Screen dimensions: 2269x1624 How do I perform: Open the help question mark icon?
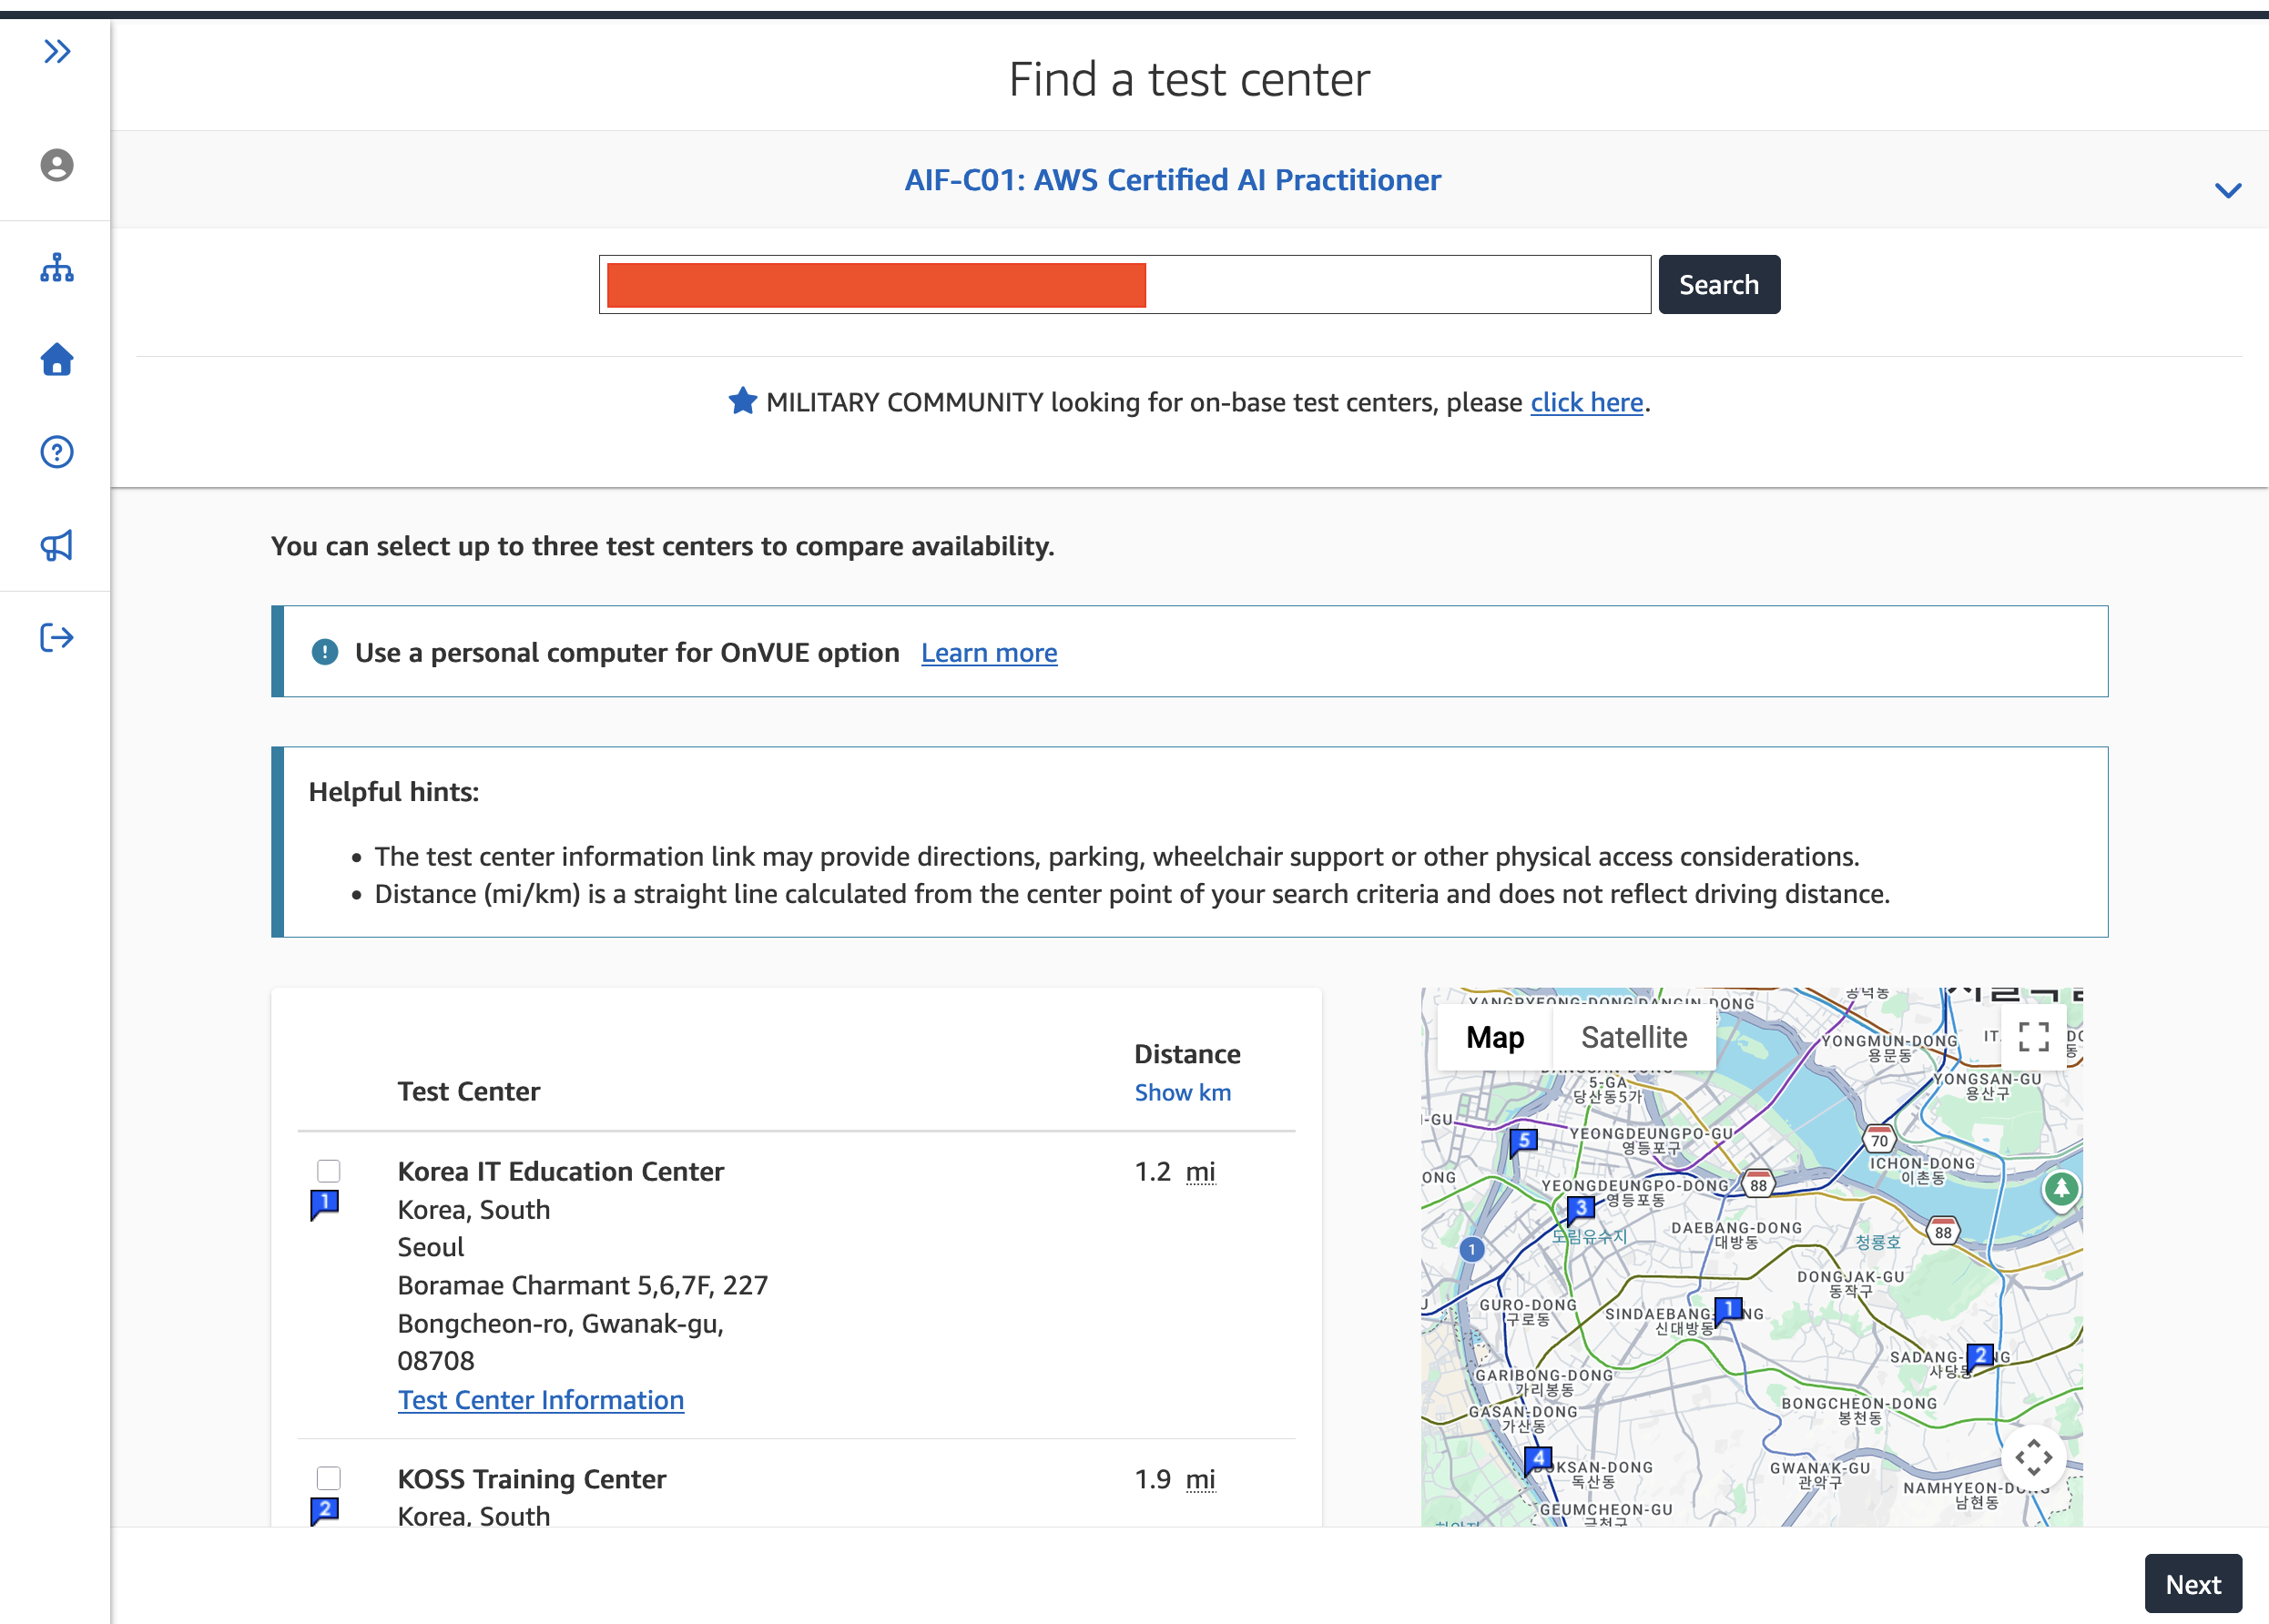[x=57, y=452]
